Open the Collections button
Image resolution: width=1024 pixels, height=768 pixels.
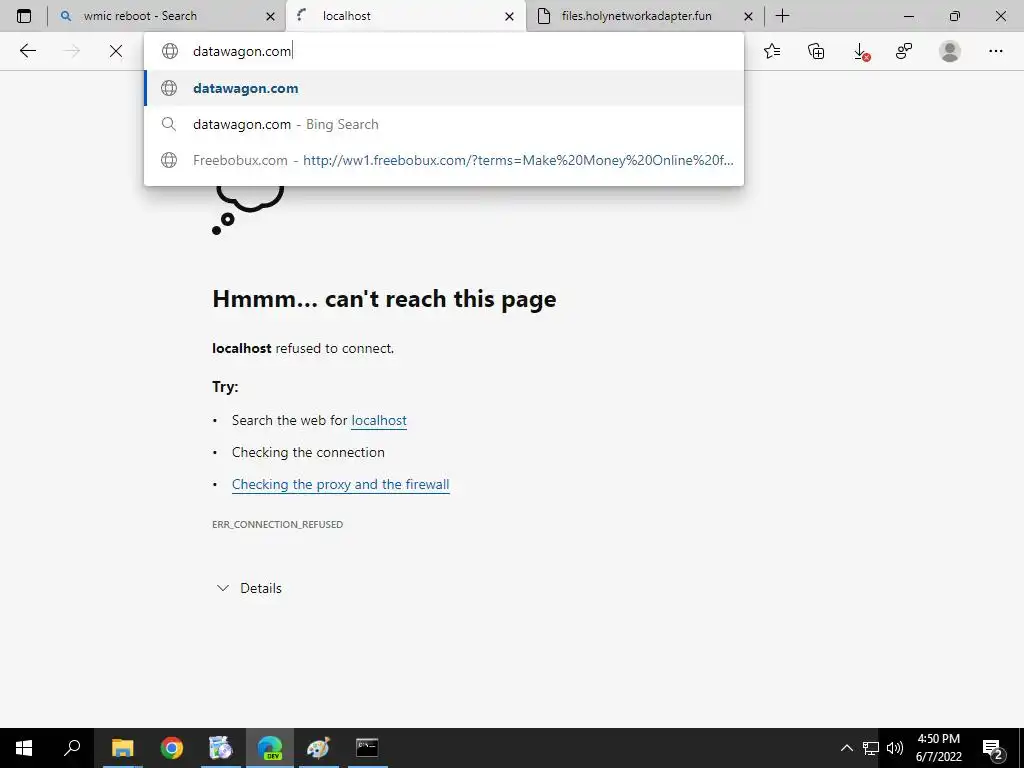coord(816,51)
